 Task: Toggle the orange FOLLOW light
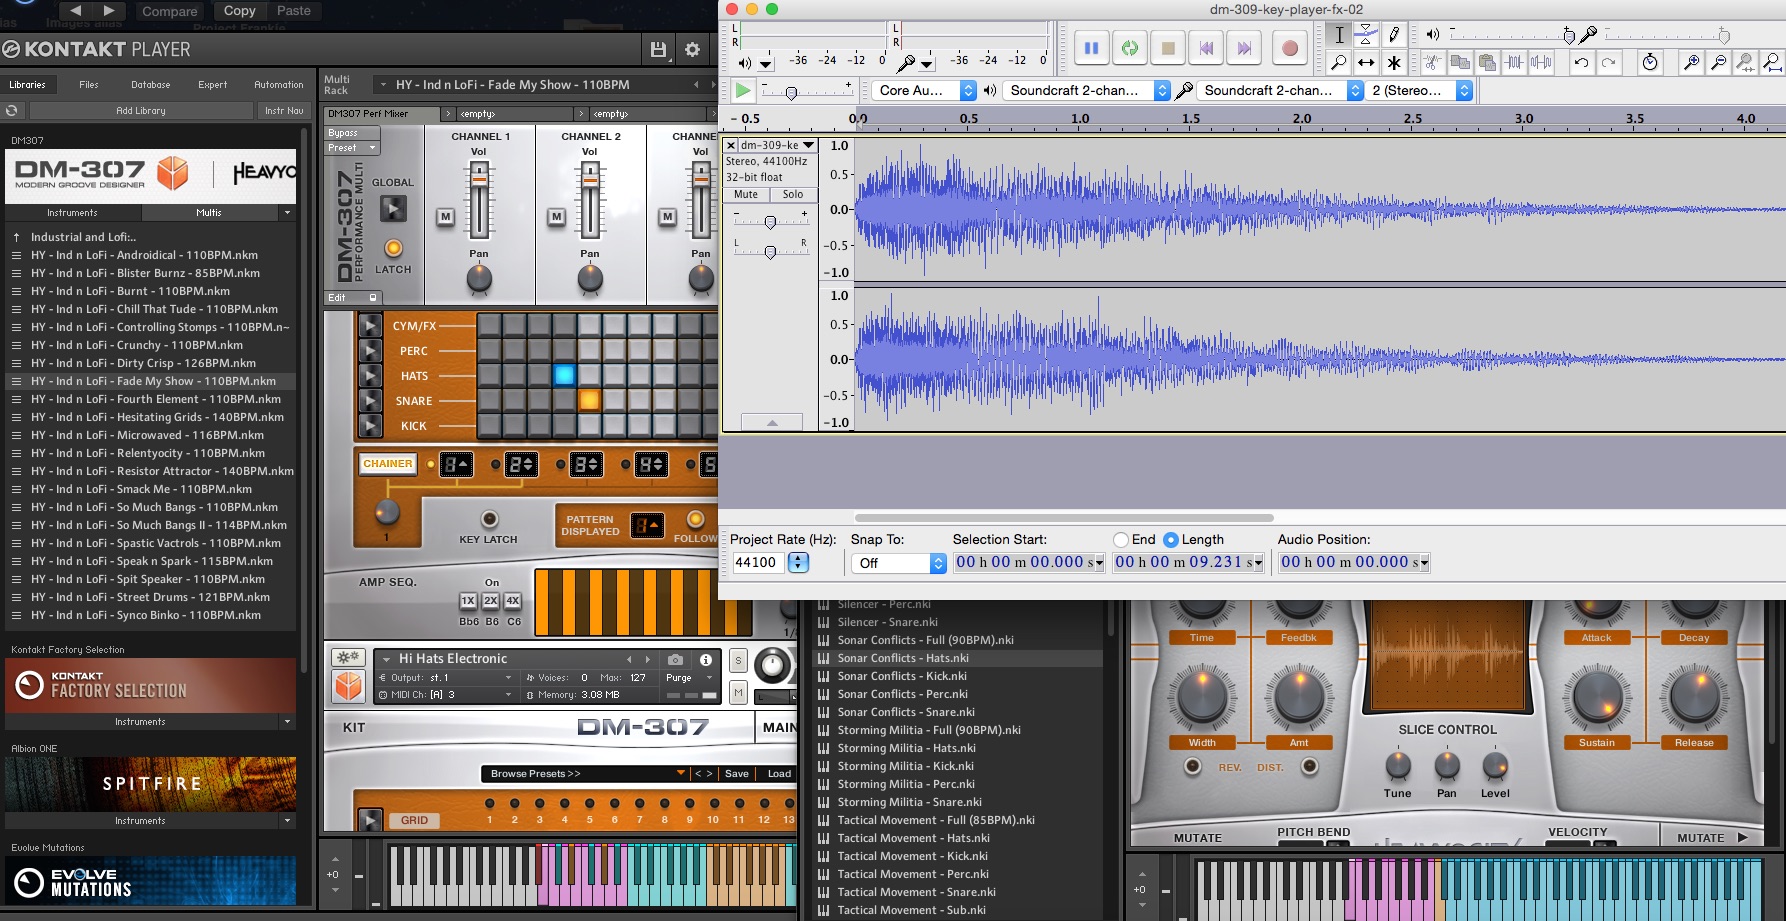pyautogui.click(x=696, y=518)
